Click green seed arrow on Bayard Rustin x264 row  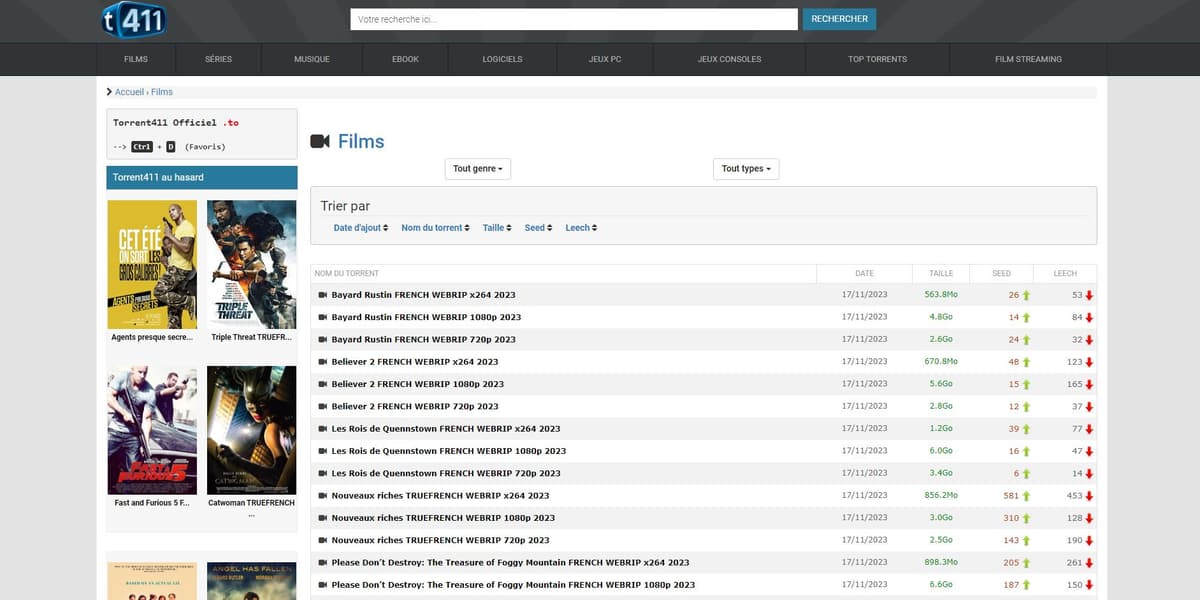(x=1026, y=295)
